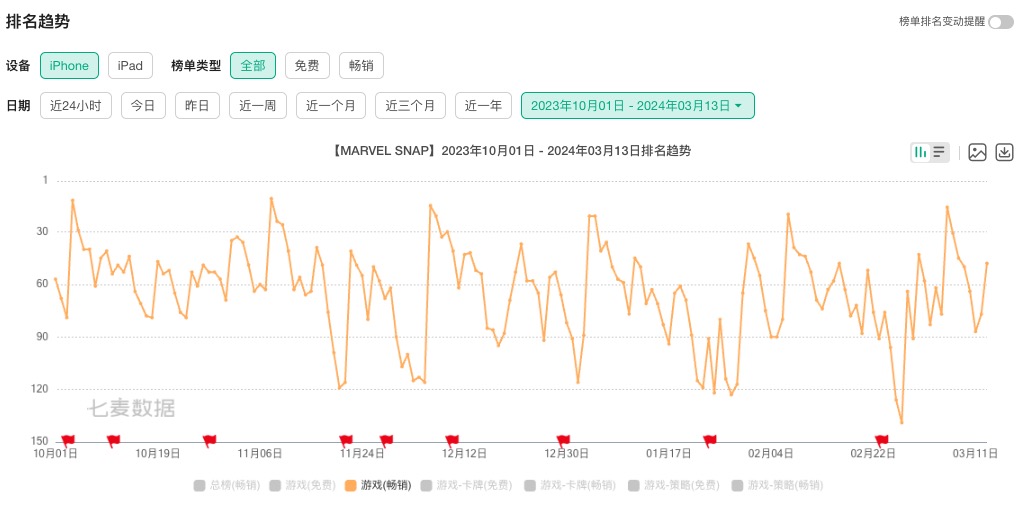Show the 游戏(免费) legend series

pyautogui.click(x=303, y=486)
